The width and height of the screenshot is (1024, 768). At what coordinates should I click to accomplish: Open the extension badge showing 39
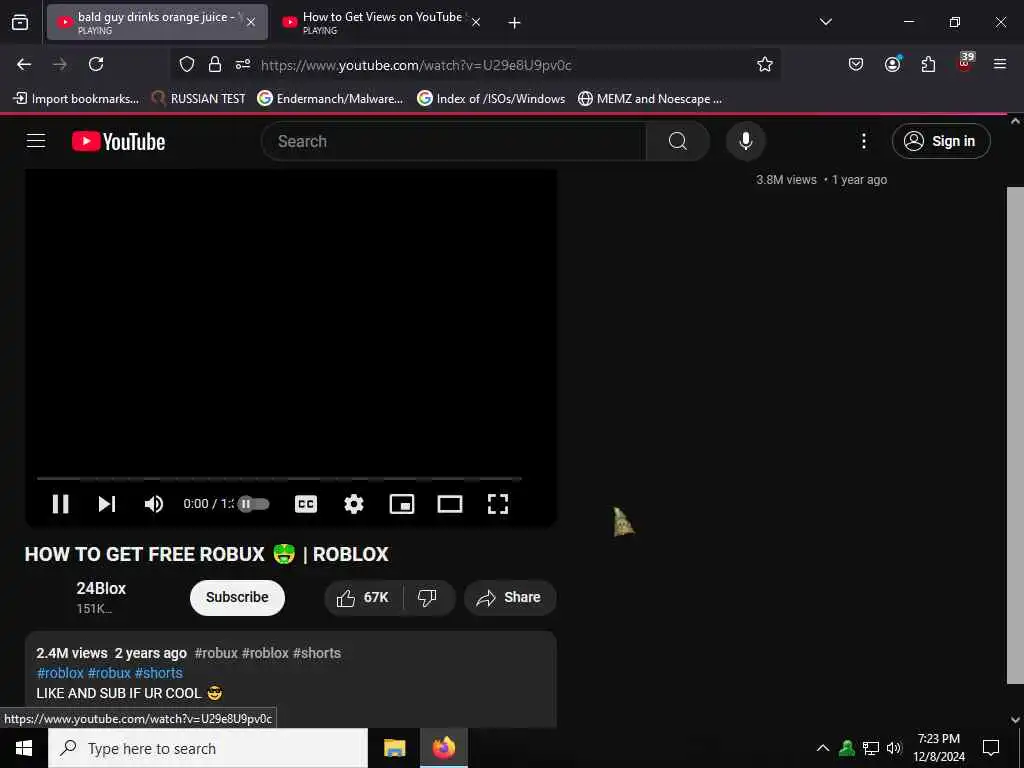[965, 62]
